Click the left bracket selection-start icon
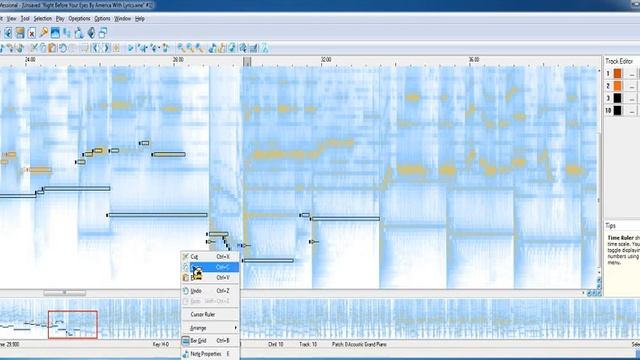640x360 pixels. [95, 48]
